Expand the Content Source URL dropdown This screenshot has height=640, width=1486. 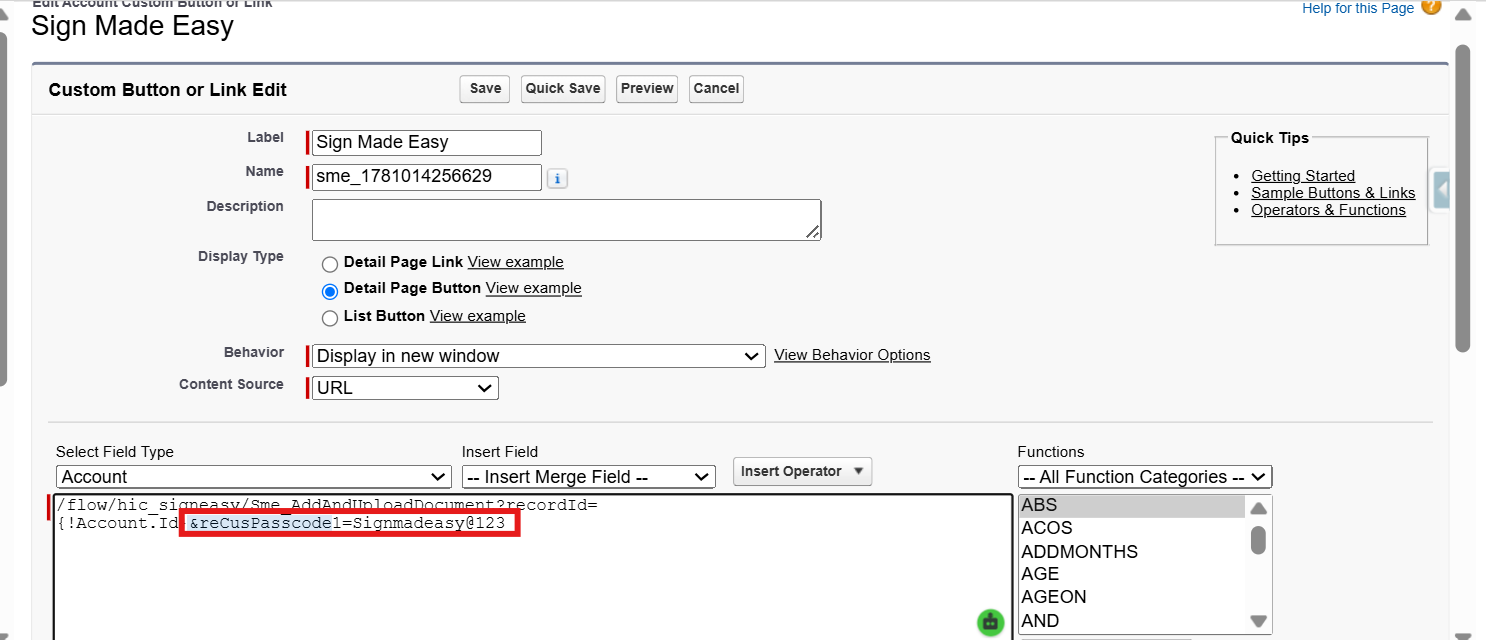point(405,388)
